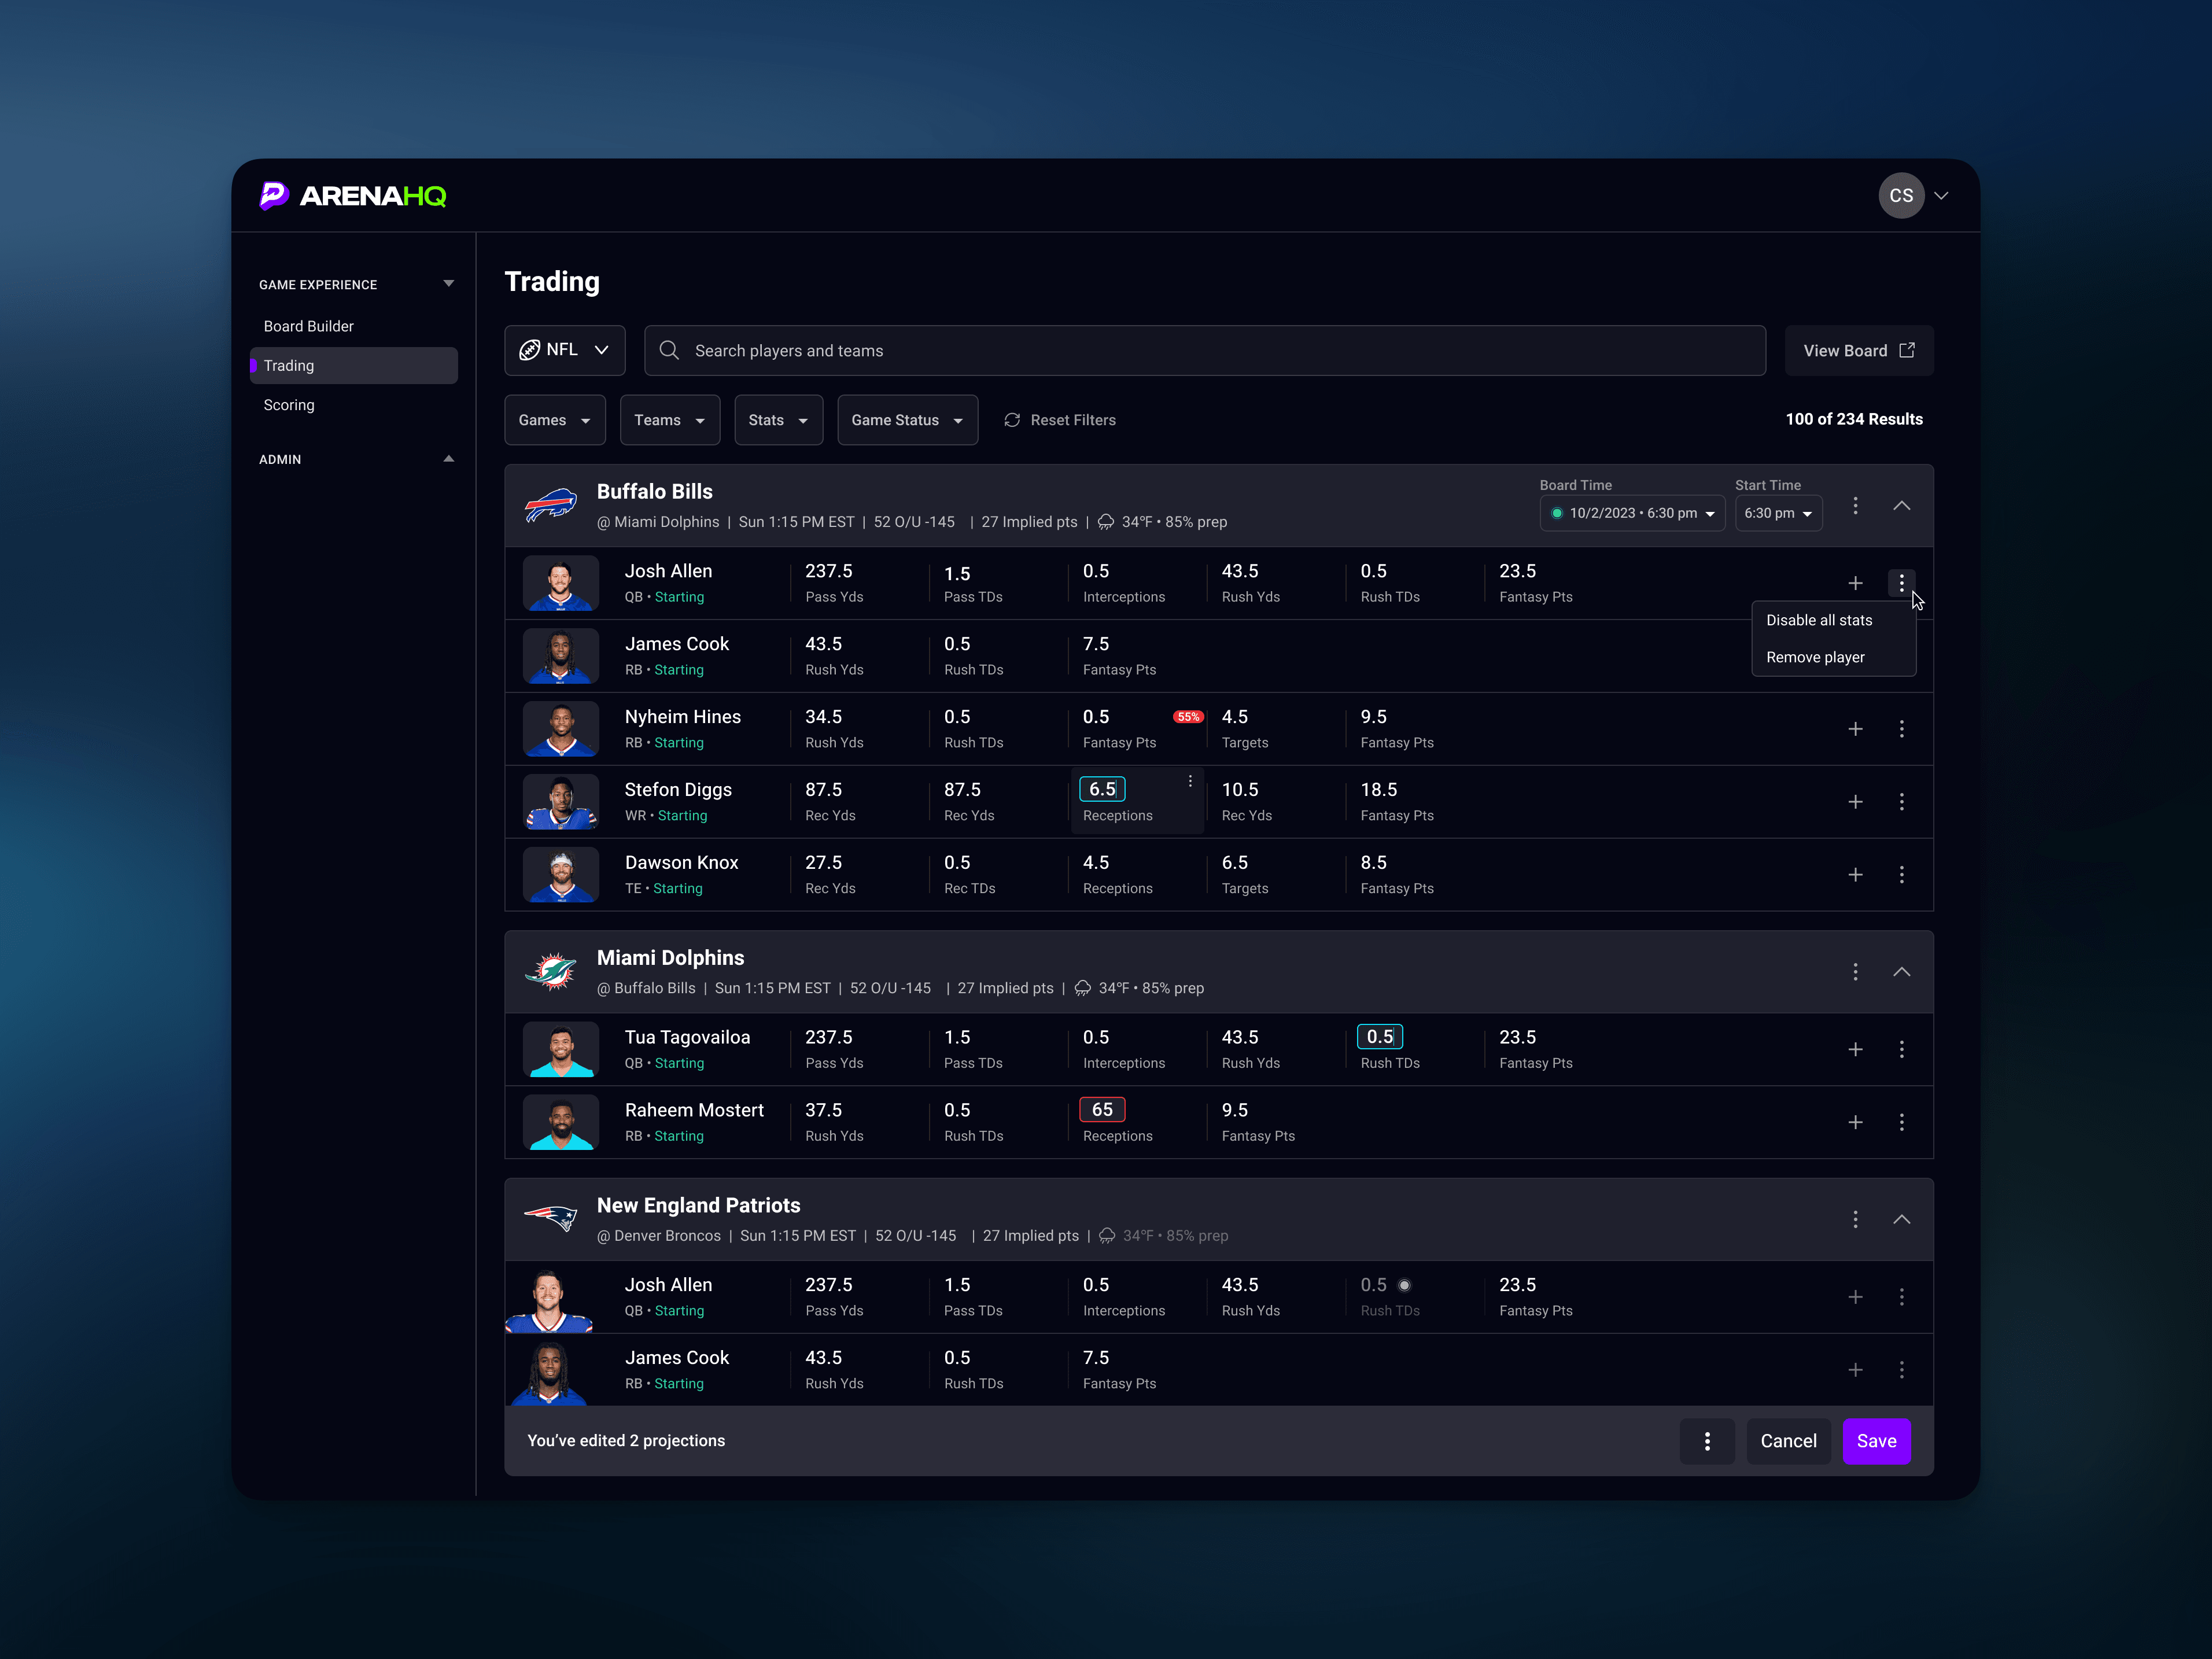Open the Game Status filter dropdown

[907, 420]
